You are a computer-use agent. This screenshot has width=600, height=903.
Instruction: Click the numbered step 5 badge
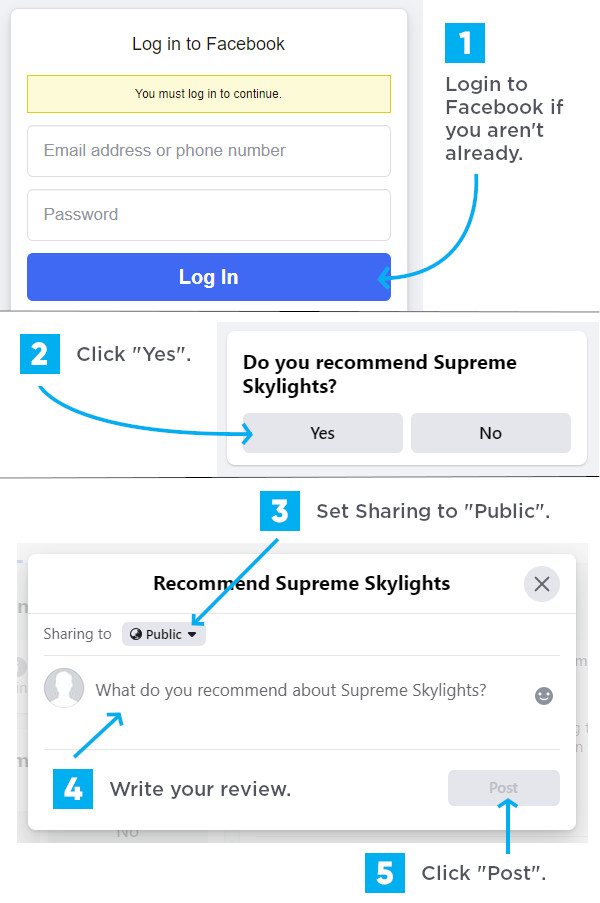click(x=385, y=873)
